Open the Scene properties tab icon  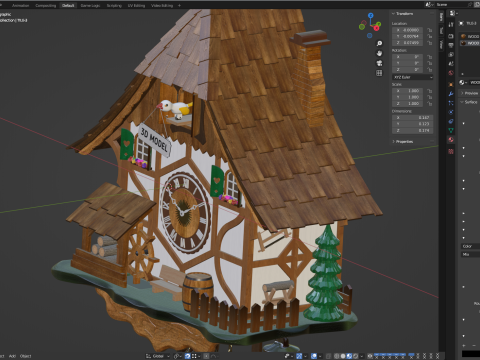pyautogui.click(x=451, y=63)
